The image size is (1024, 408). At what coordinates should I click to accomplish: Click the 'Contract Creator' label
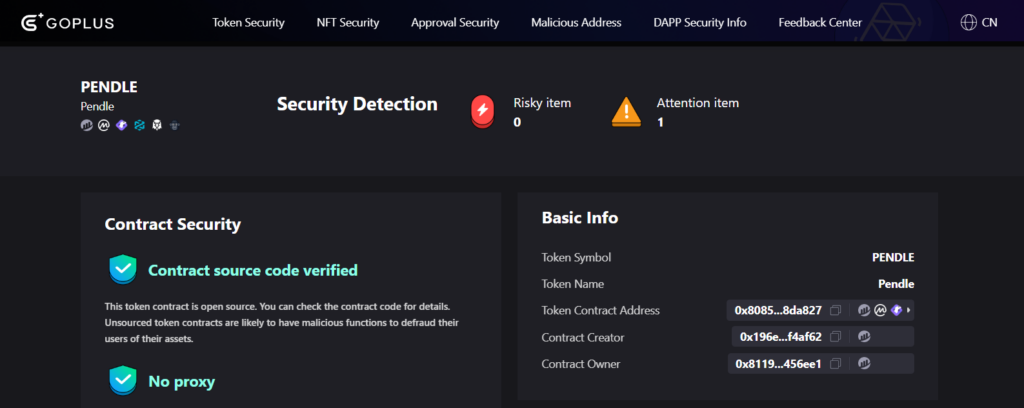583,337
